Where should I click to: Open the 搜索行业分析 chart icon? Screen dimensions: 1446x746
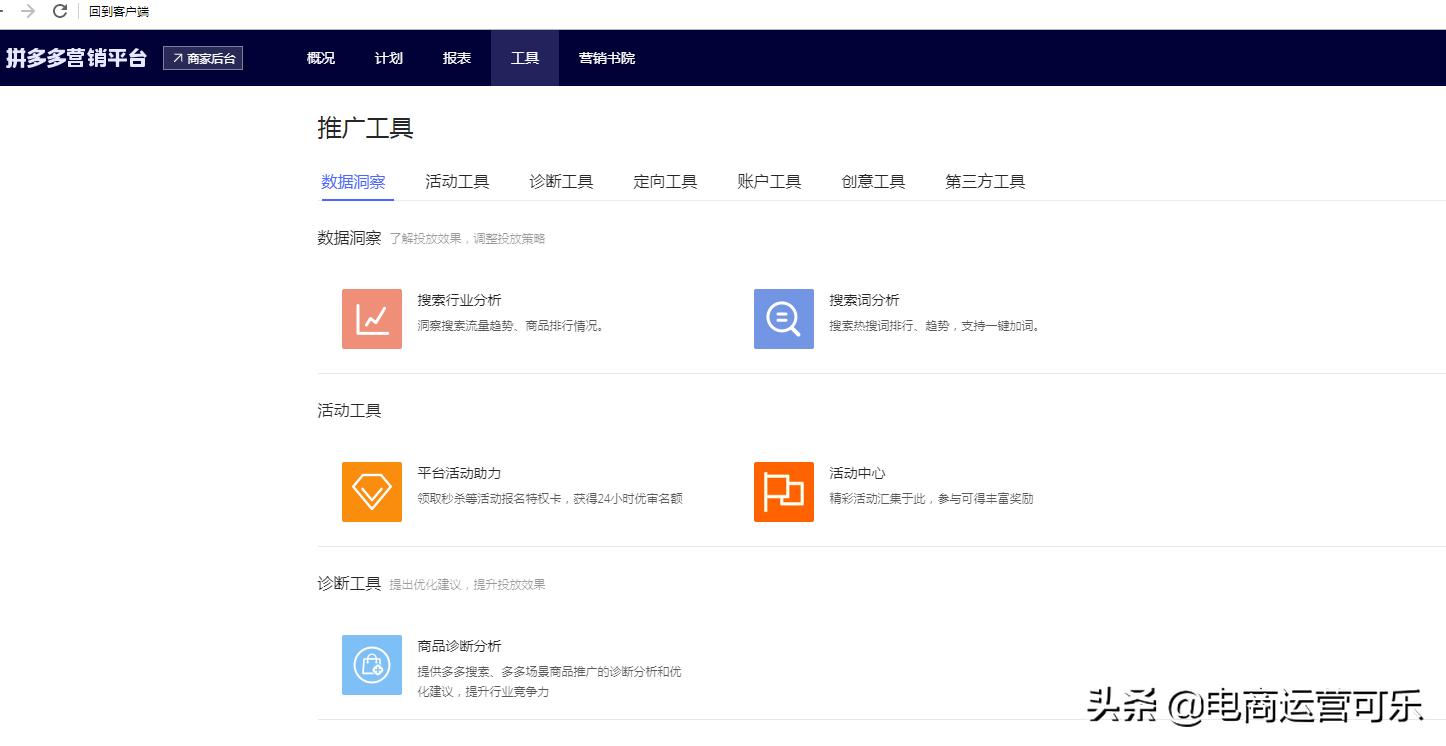point(371,318)
